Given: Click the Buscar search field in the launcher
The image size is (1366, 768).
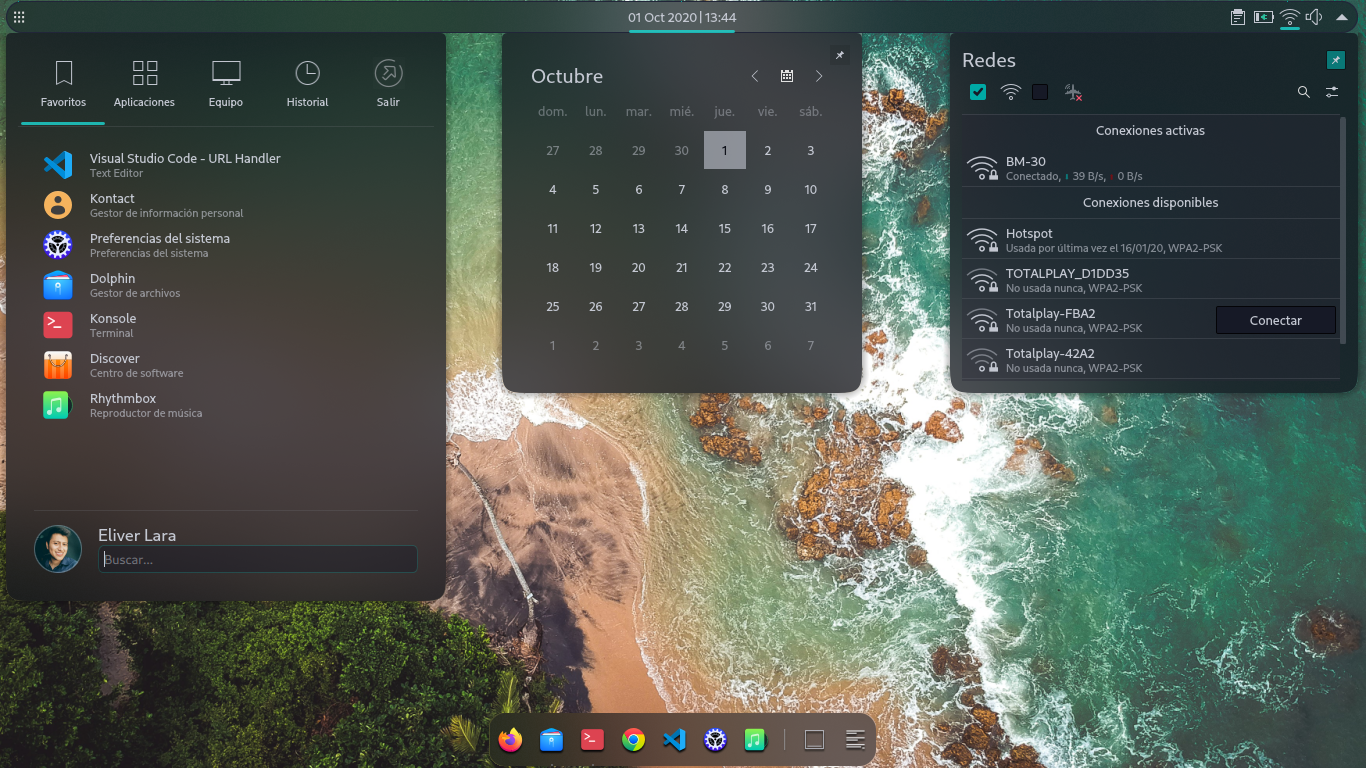Looking at the screenshot, I should tap(258, 559).
